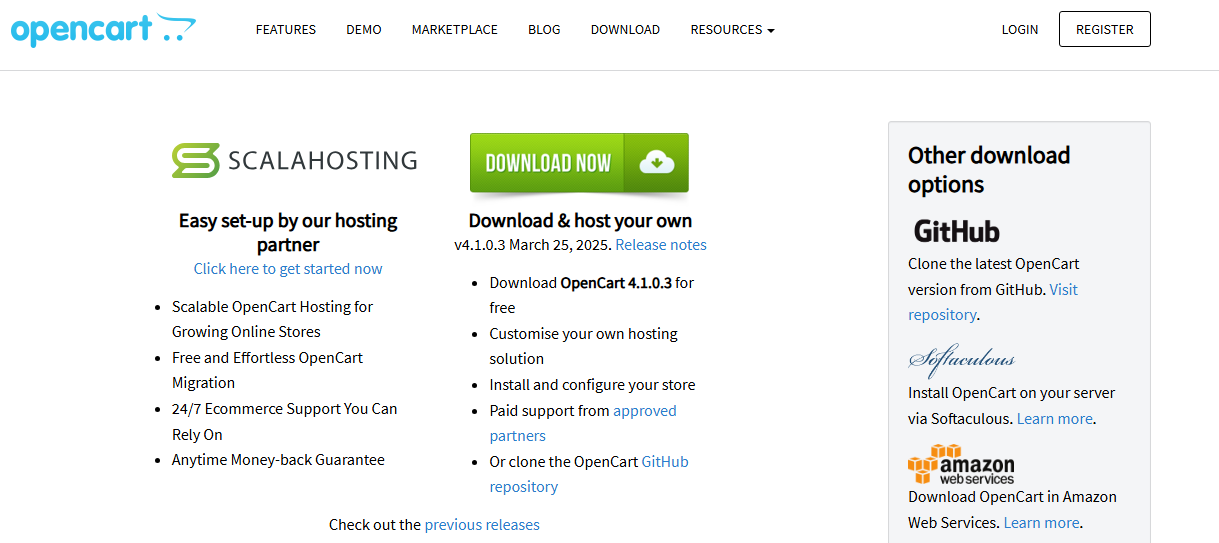Viewport: 1219px width, 543px height.
Task: Expand the Resources dropdown menu
Action: (x=732, y=30)
